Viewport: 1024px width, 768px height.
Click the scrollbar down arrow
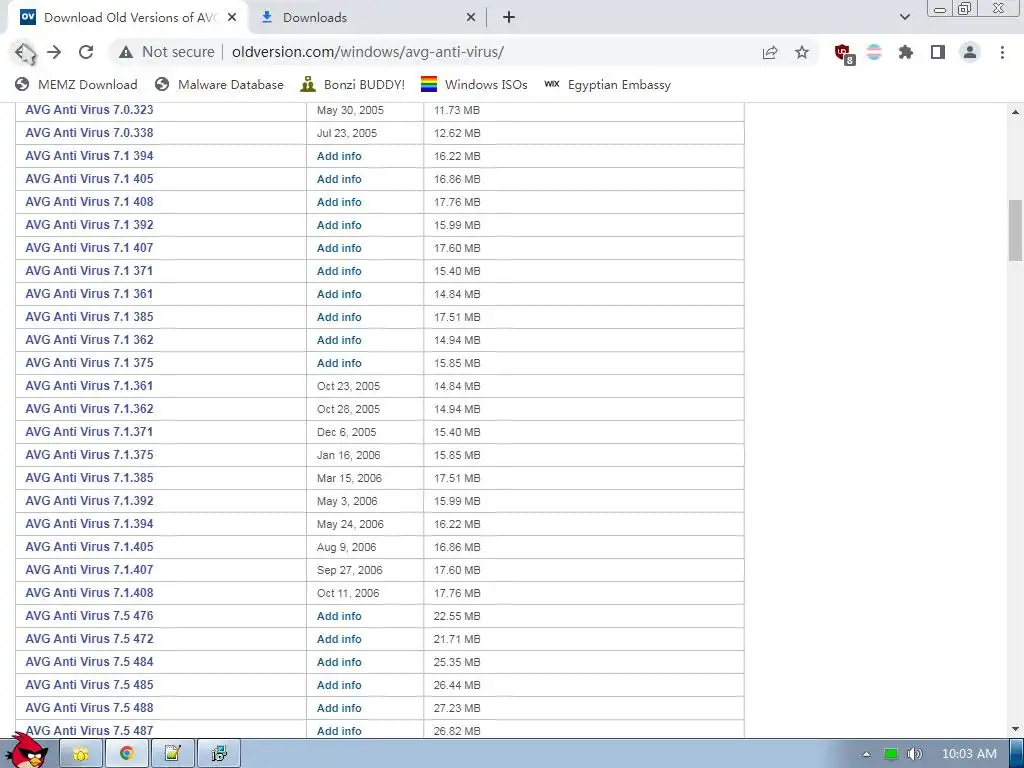1015,729
